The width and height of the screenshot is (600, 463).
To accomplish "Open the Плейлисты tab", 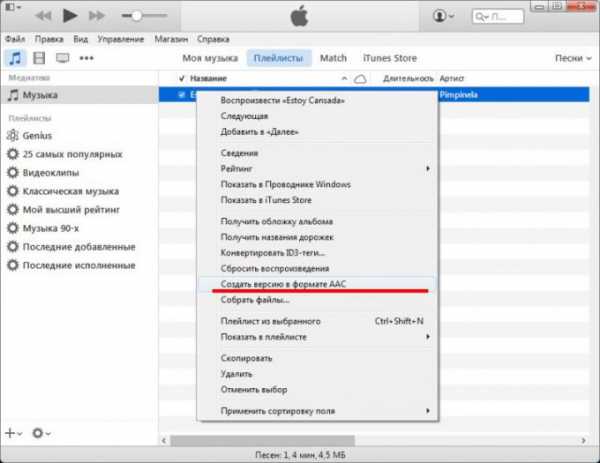I will [x=279, y=58].
